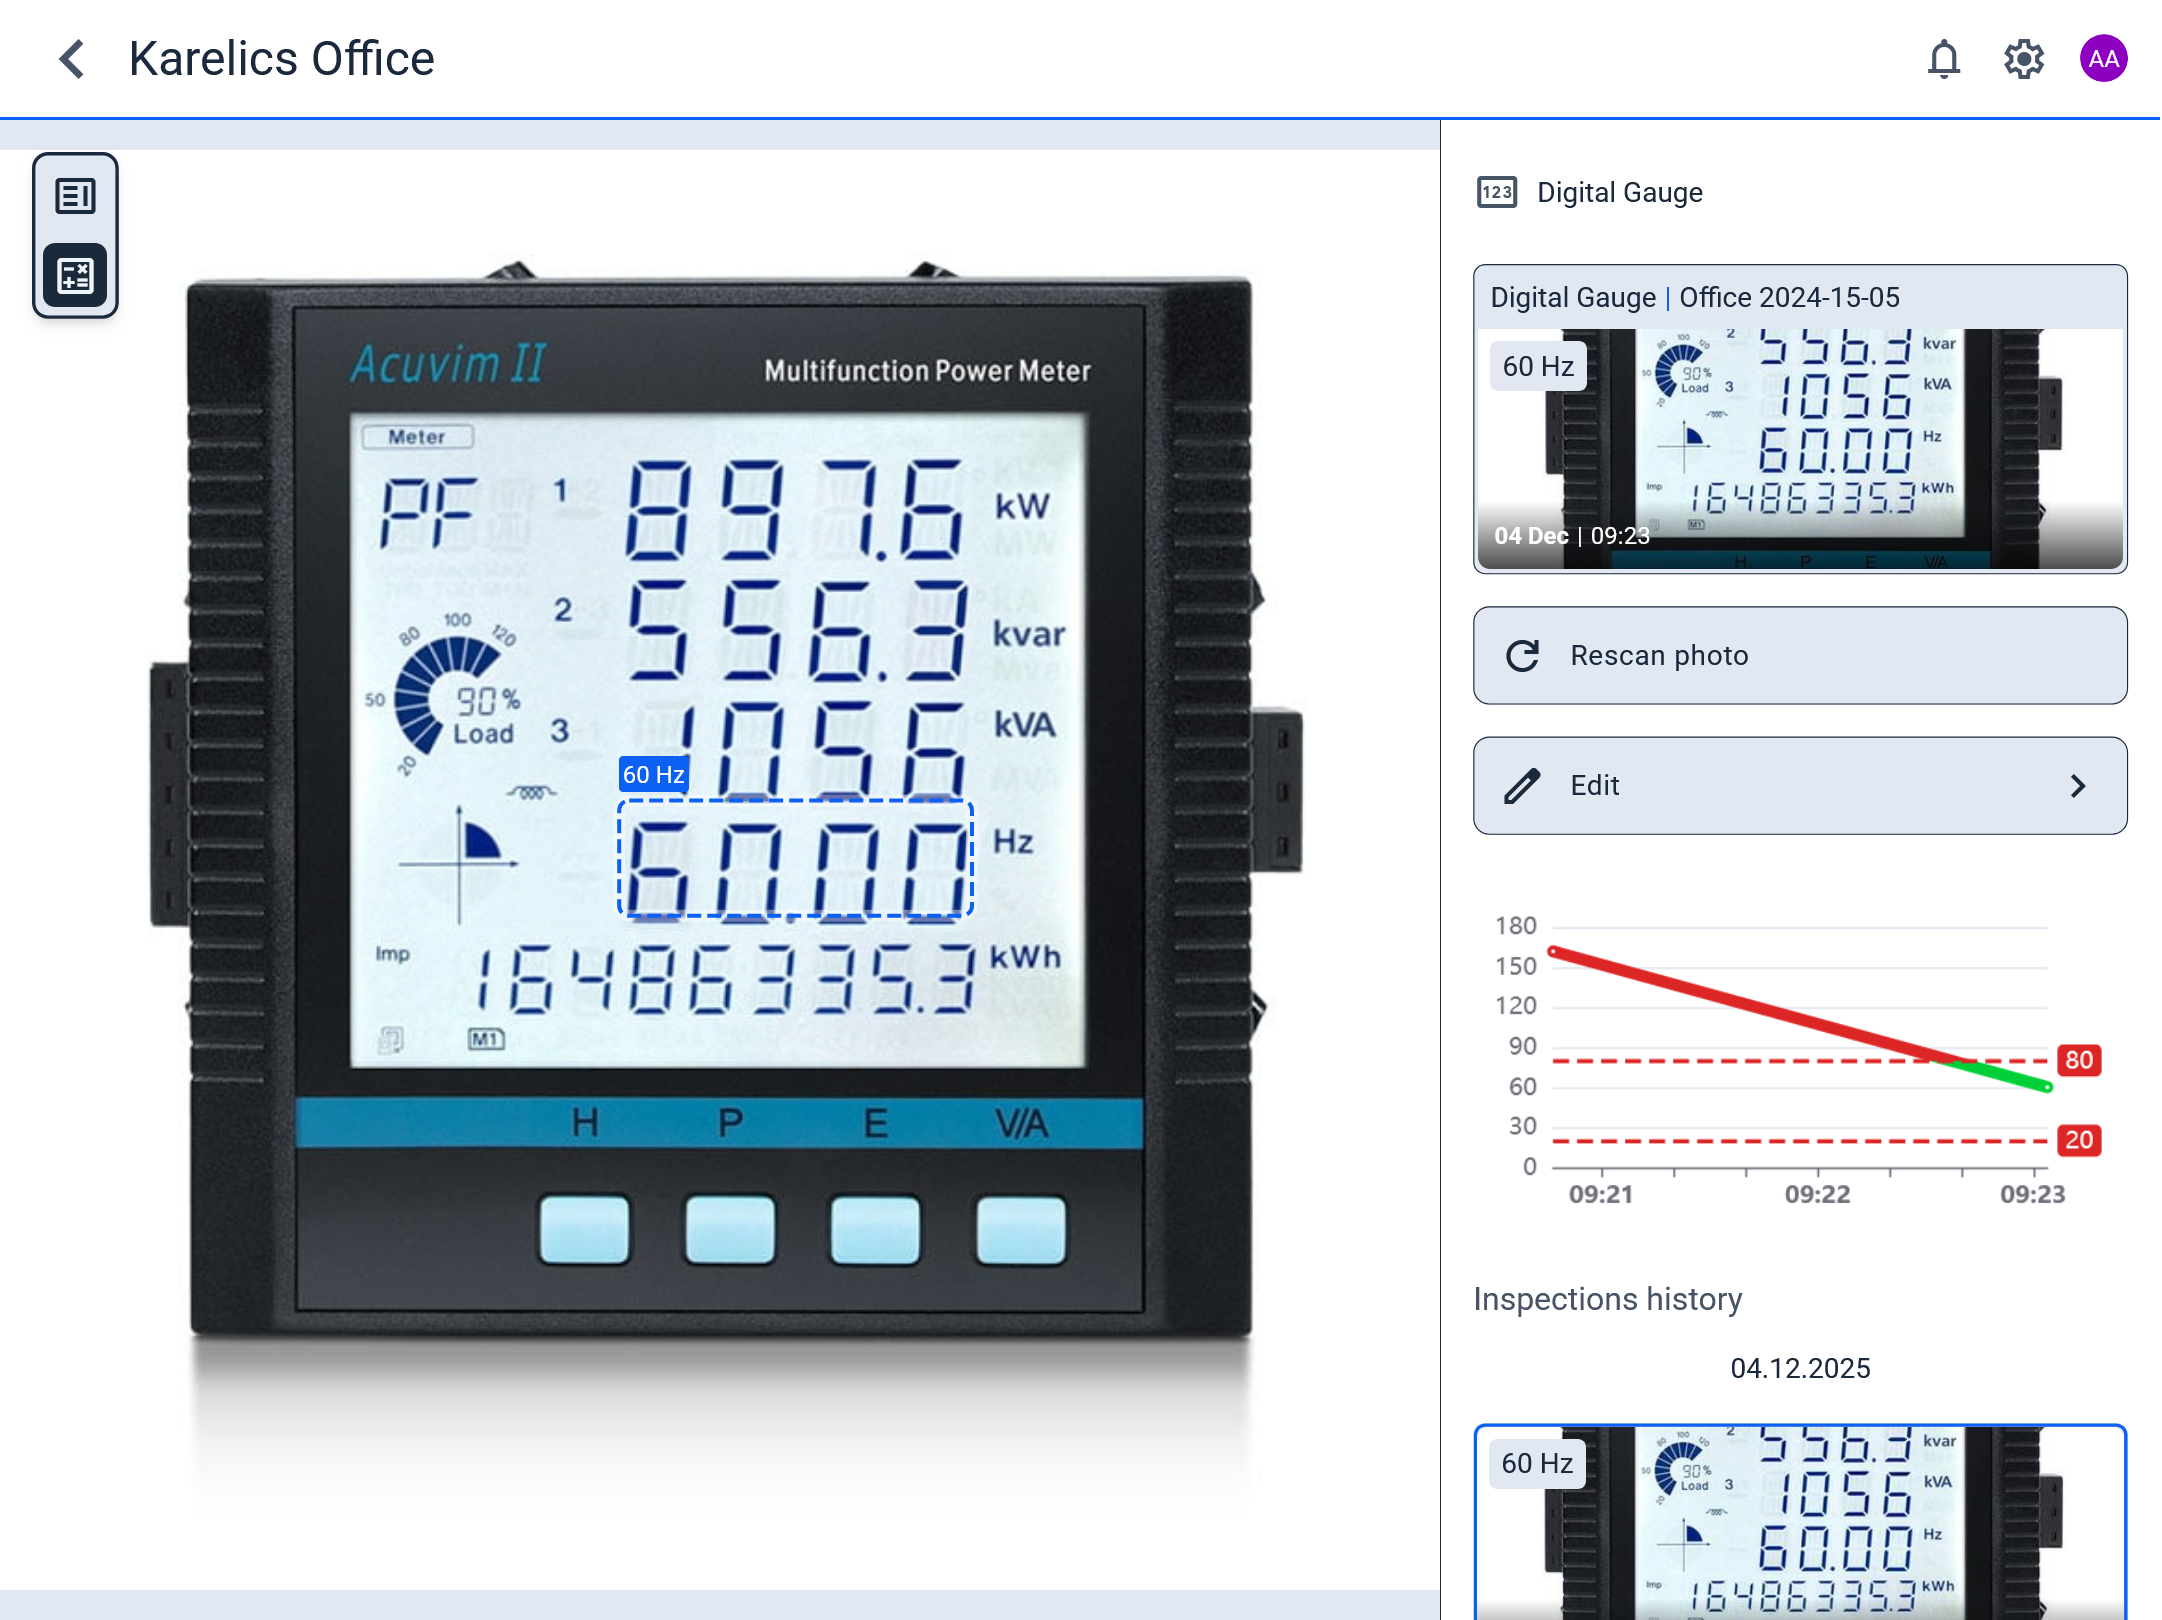2162x1620 pixels.
Task: Enable the gauge values view toggle
Action: pos(75,274)
